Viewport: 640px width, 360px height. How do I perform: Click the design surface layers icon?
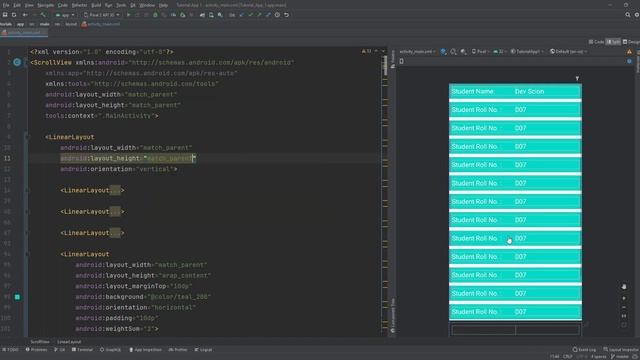click(x=443, y=51)
